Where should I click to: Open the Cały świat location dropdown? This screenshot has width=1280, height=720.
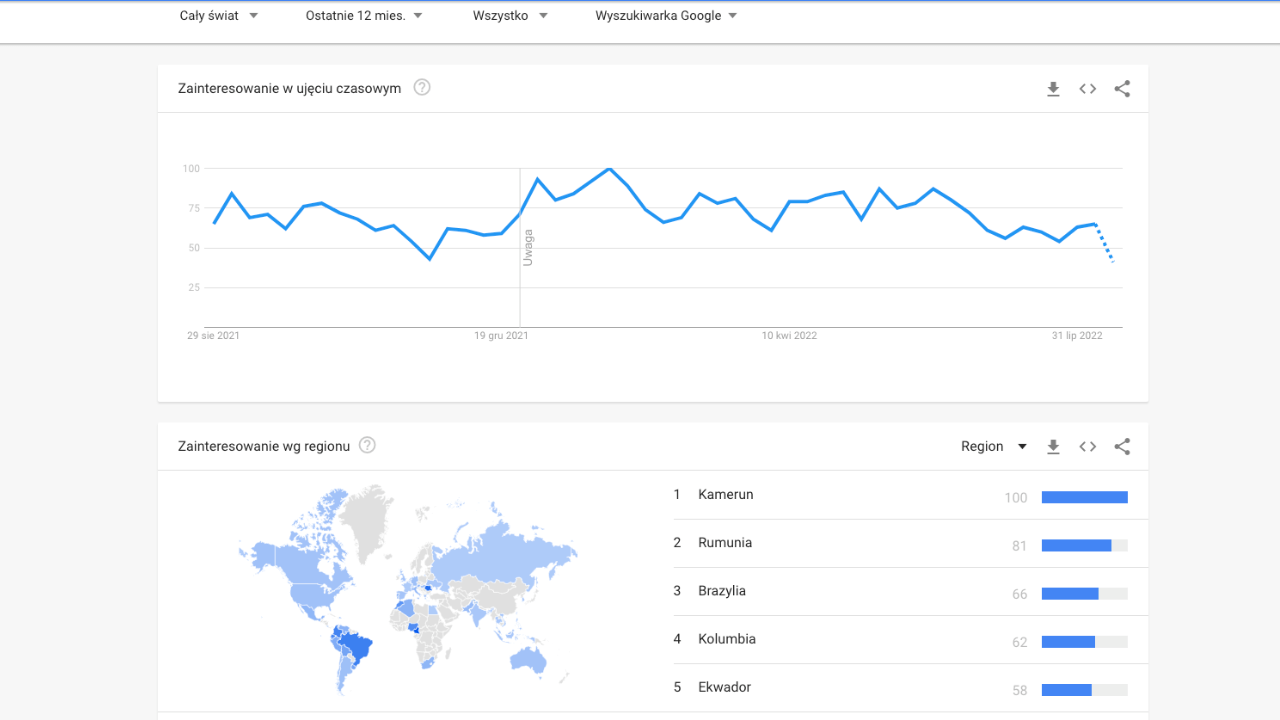click(x=218, y=16)
